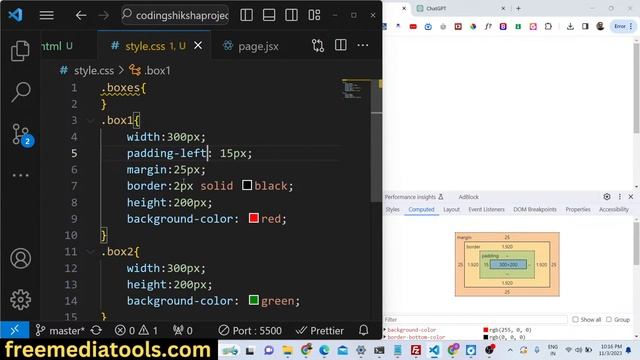
Task: Synchronize changes with the sync icon
Action: coord(96,330)
